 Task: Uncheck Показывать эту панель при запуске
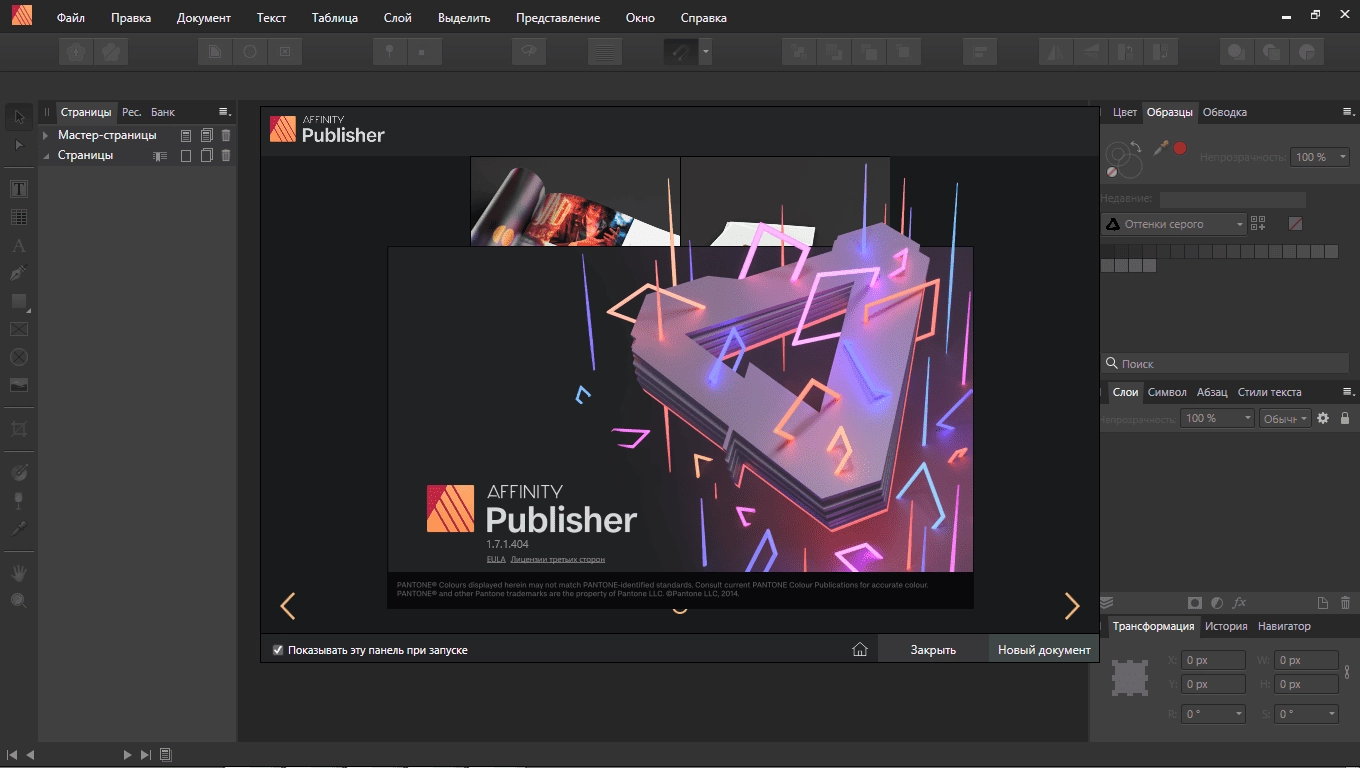tap(278, 650)
